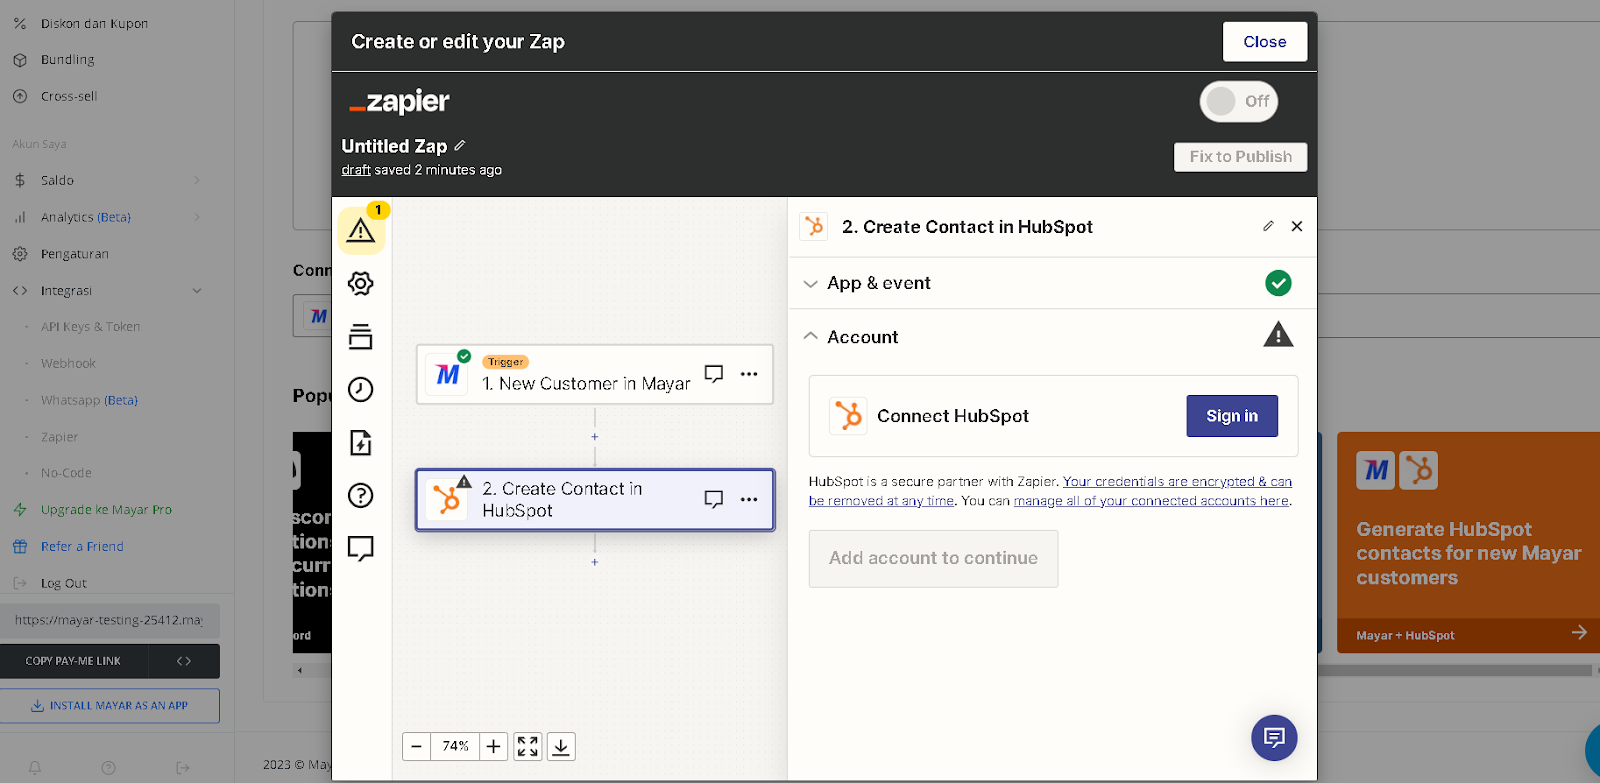The image size is (1600, 783).
Task: Click Log Out in sidebar
Action: (63, 583)
